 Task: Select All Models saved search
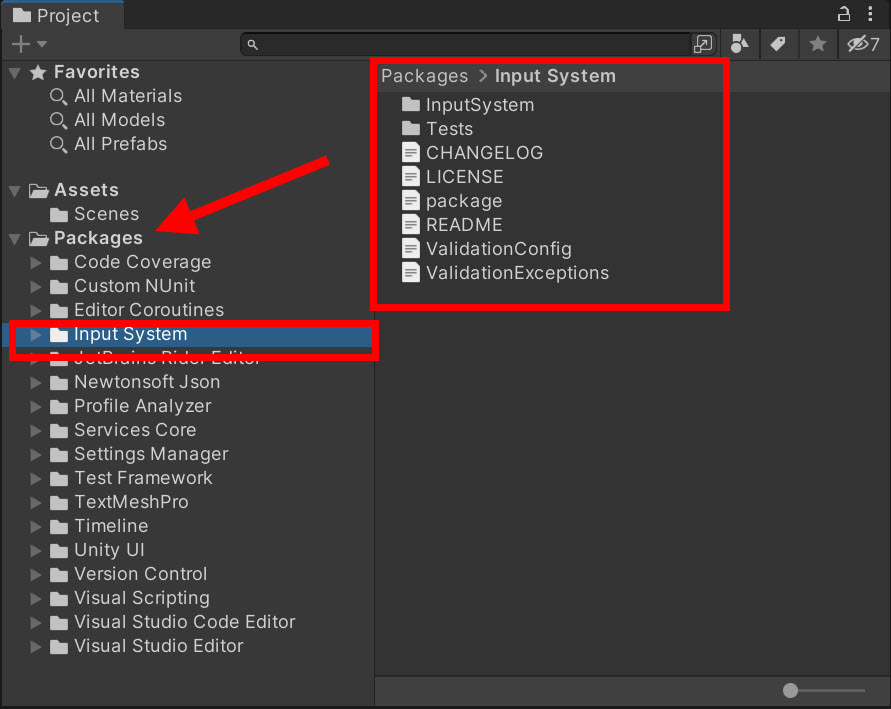click(x=119, y=120)
